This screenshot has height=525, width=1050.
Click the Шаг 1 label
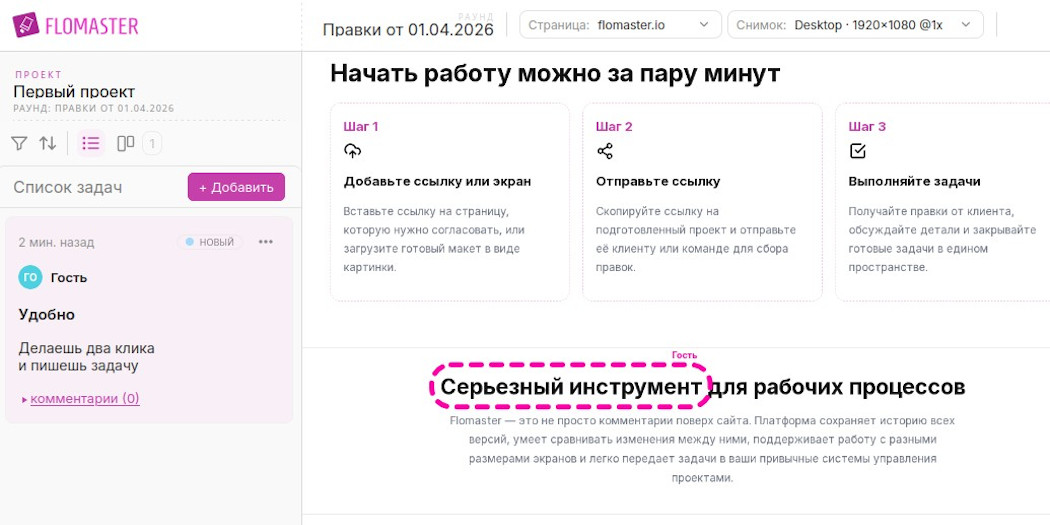(361, 127)
